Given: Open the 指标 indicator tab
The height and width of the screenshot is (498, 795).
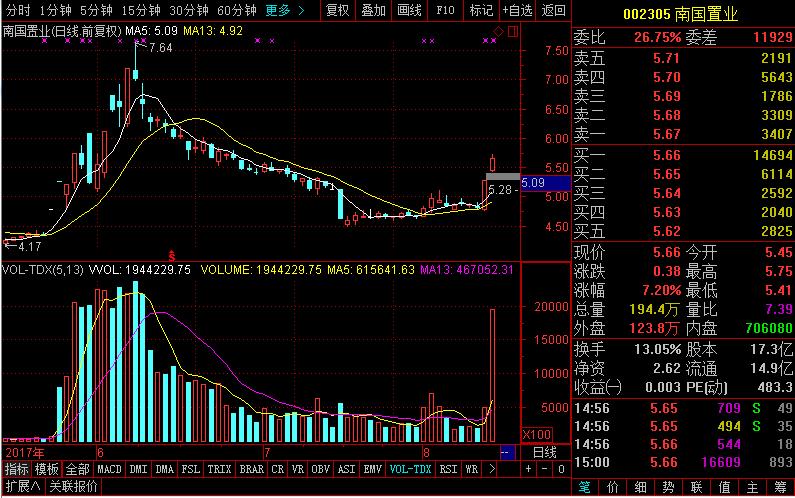Looking at the screenshot, I should [x=17, y=469].
